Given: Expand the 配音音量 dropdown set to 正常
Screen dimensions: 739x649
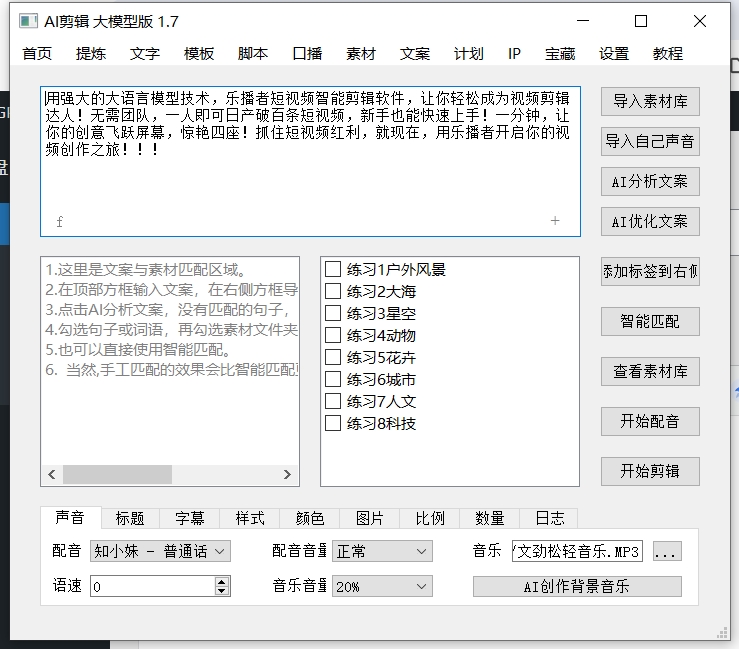Looking at the screenshot, I should 382,551.
